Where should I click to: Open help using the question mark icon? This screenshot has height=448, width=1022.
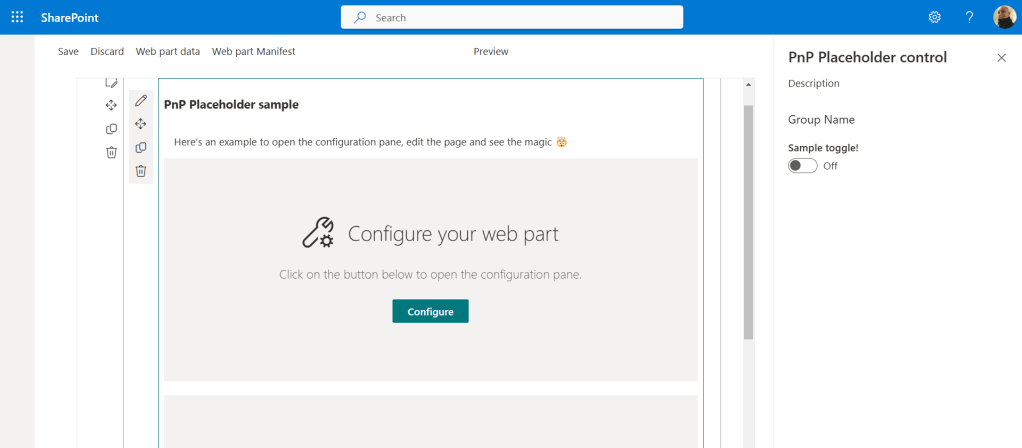(969, 17)
